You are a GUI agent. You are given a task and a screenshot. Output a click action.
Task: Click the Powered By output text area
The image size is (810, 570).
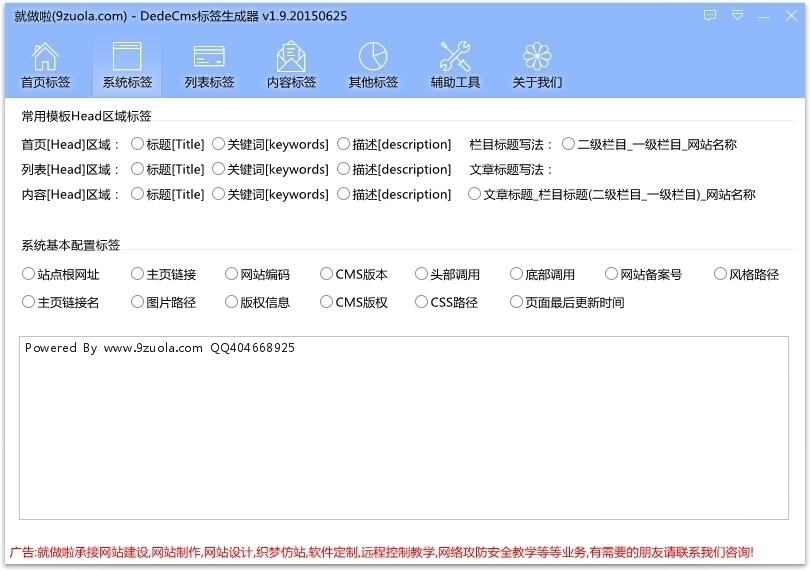[404, 428]
